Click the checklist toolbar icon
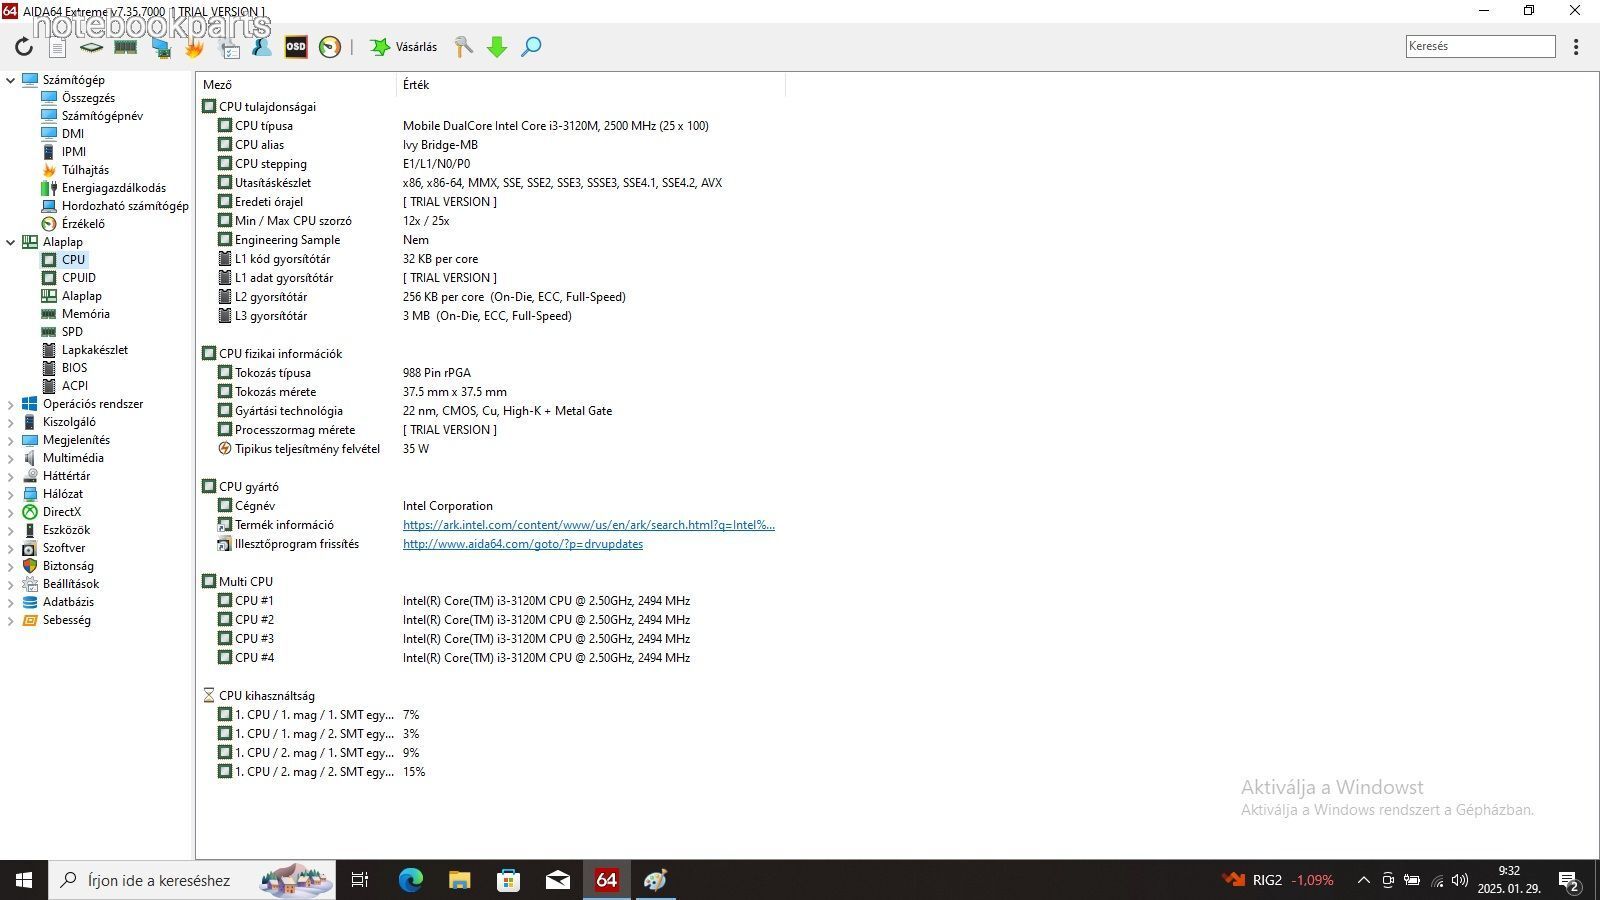1600x900 pixels. [228, 47]
